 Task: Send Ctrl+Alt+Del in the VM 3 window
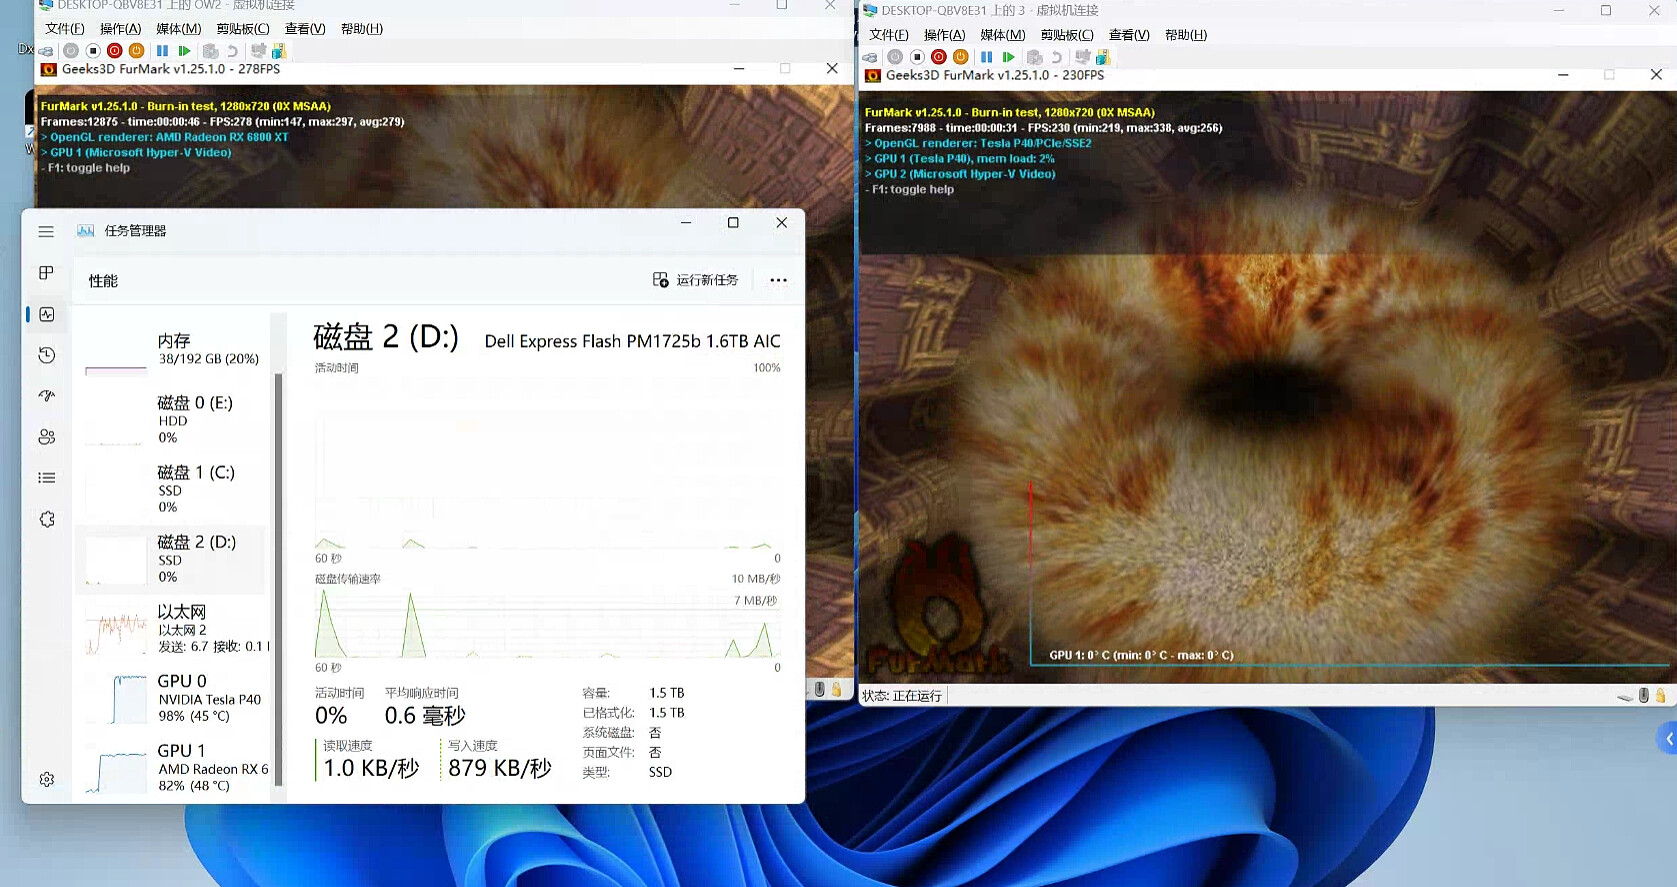click(870, 57)
